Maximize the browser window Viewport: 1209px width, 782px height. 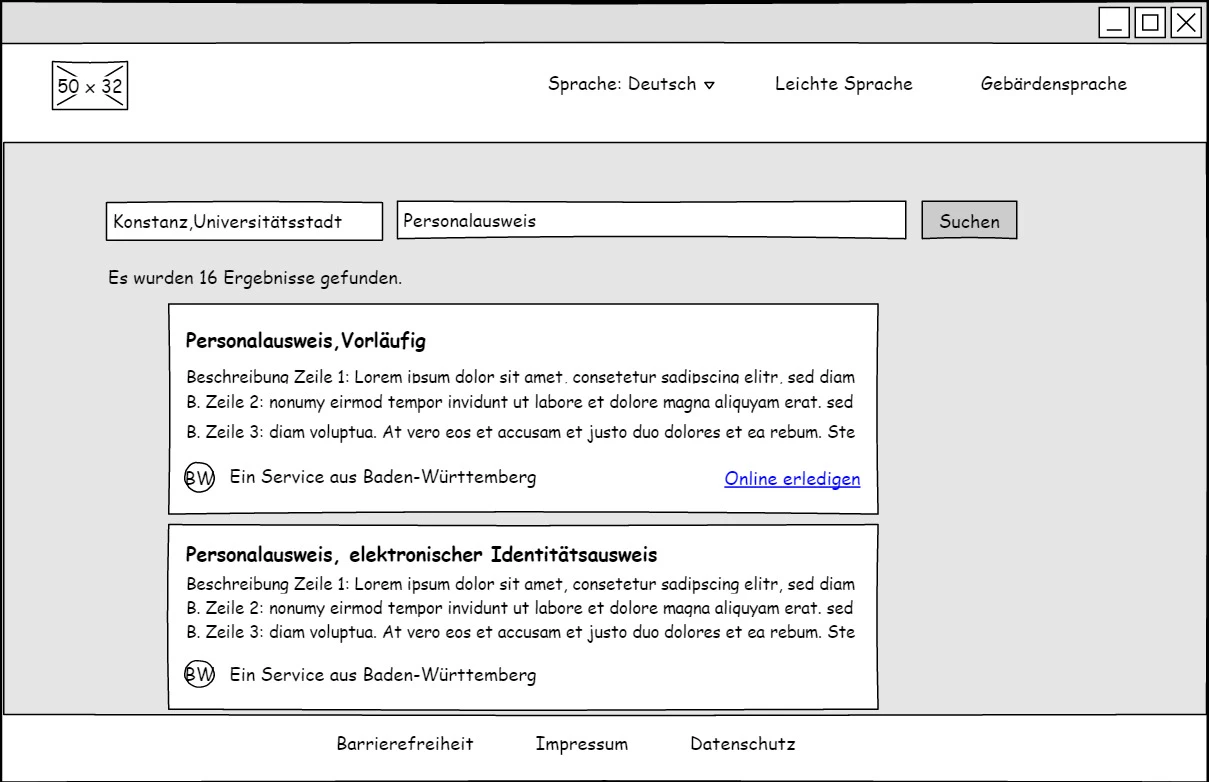point(1150,23)
